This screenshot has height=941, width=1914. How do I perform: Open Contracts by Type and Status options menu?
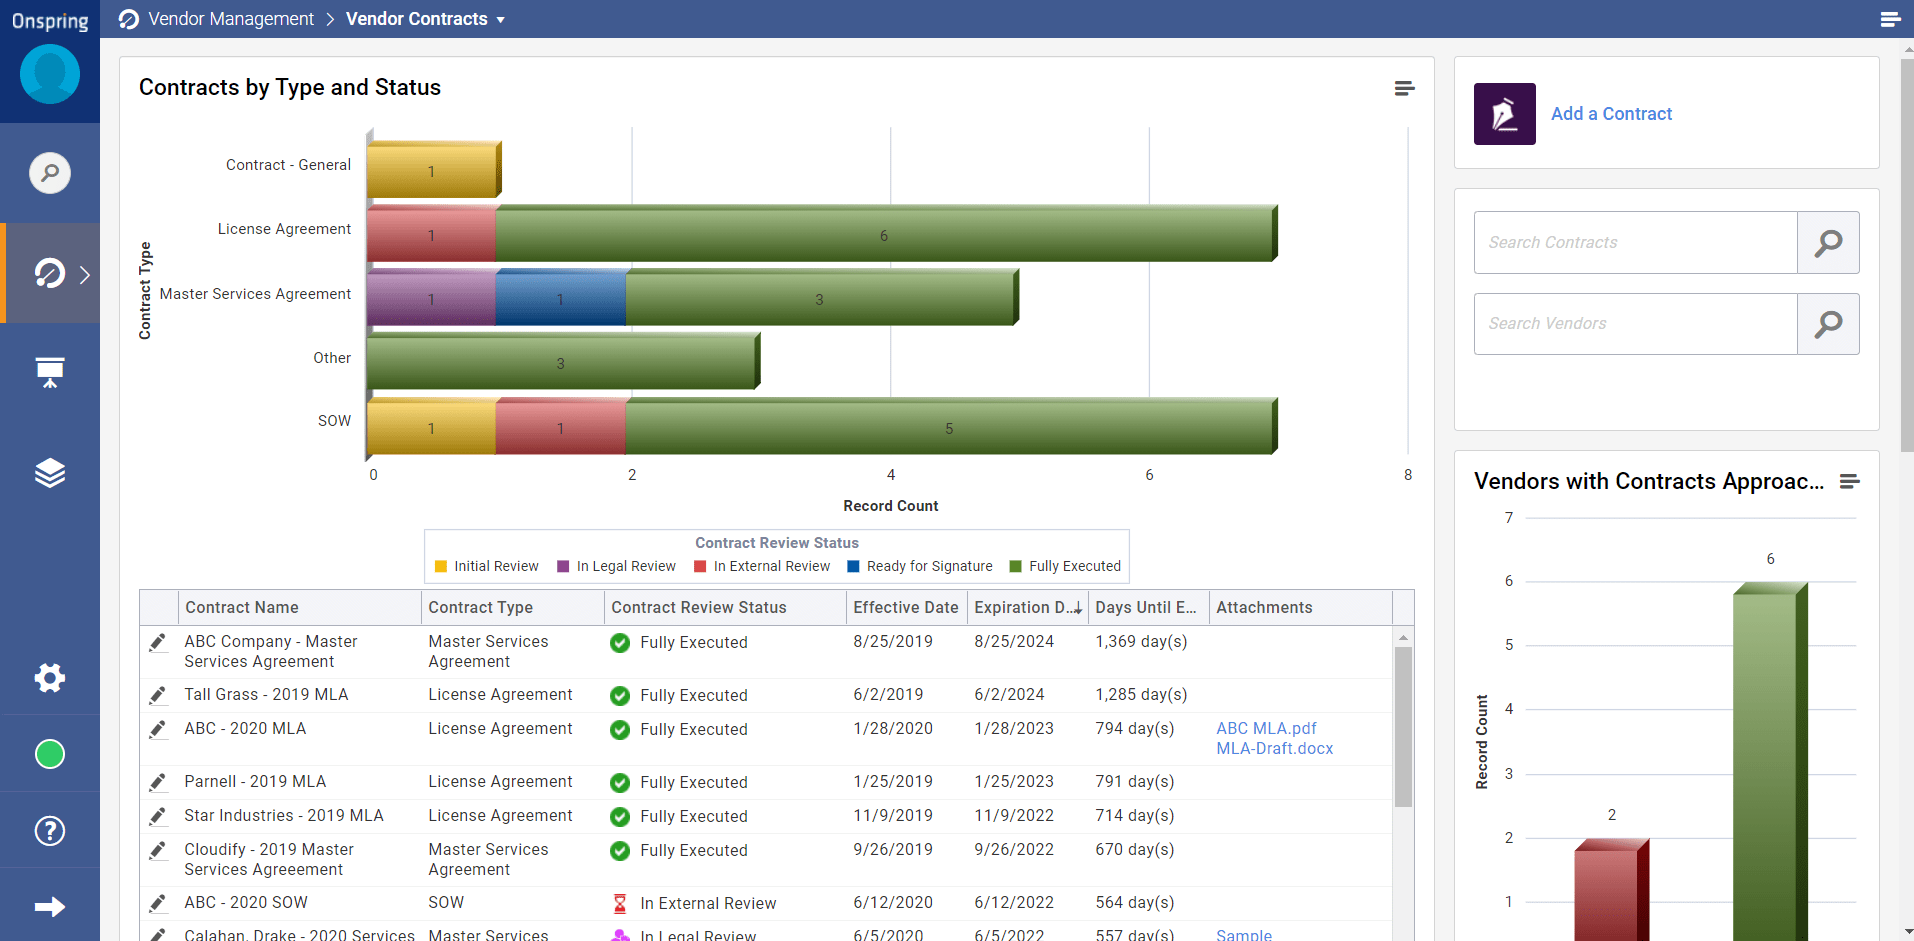(1404, 89)
